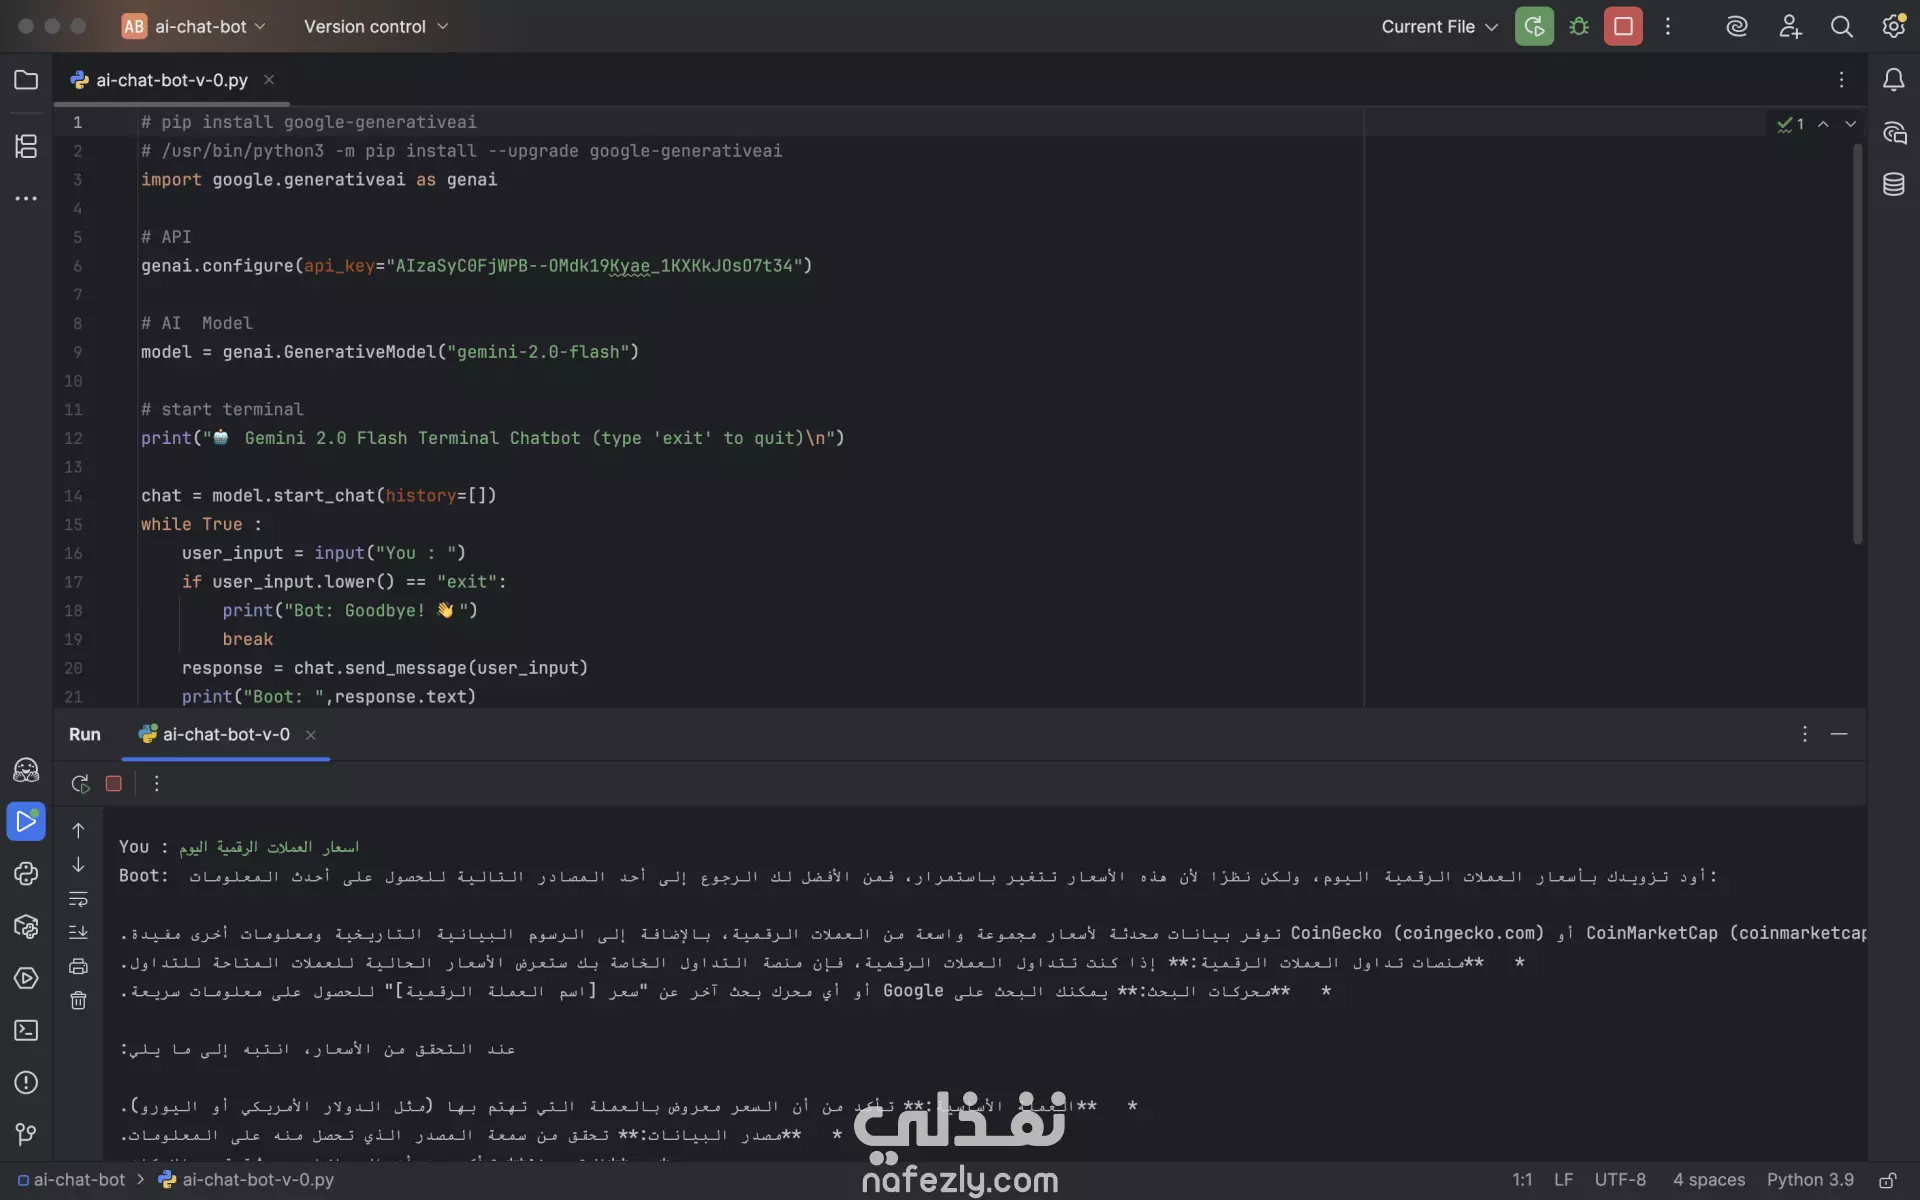The height and width of the screenshot is (1200, 1920).
Task: Open the Database tool window
Action: tap(1893, 184)
